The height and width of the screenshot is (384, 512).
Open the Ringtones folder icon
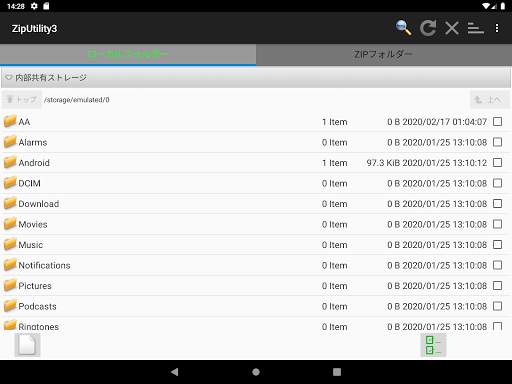pyautogui.click(x=10, y=325)
